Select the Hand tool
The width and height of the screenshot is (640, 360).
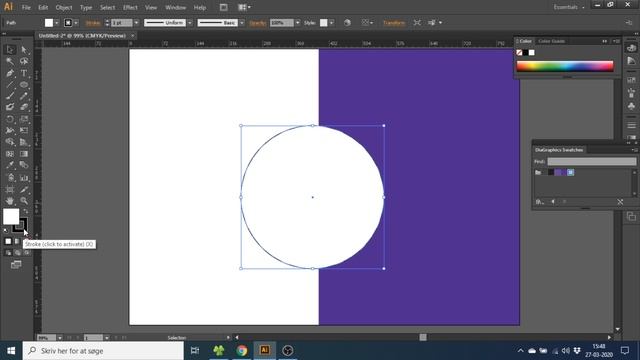[x=10, y=201]
